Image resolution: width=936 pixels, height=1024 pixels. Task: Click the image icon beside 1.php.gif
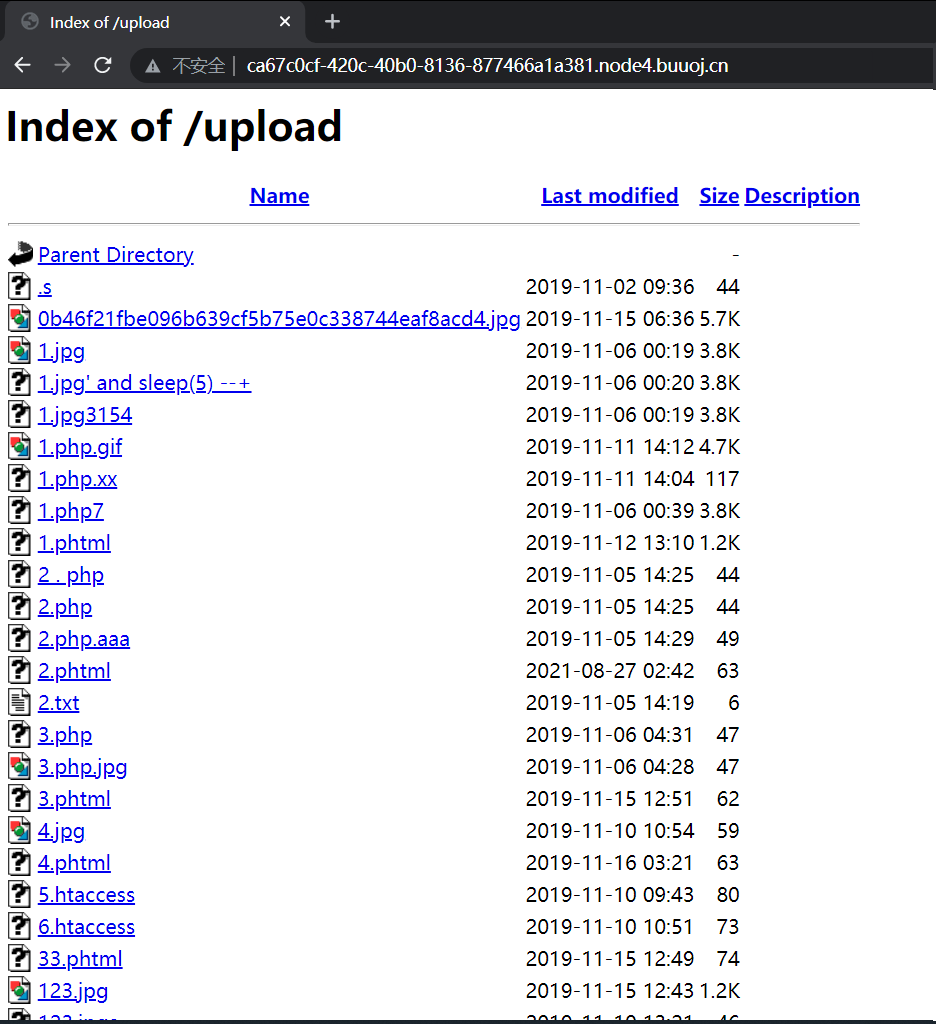pos(20,447)
